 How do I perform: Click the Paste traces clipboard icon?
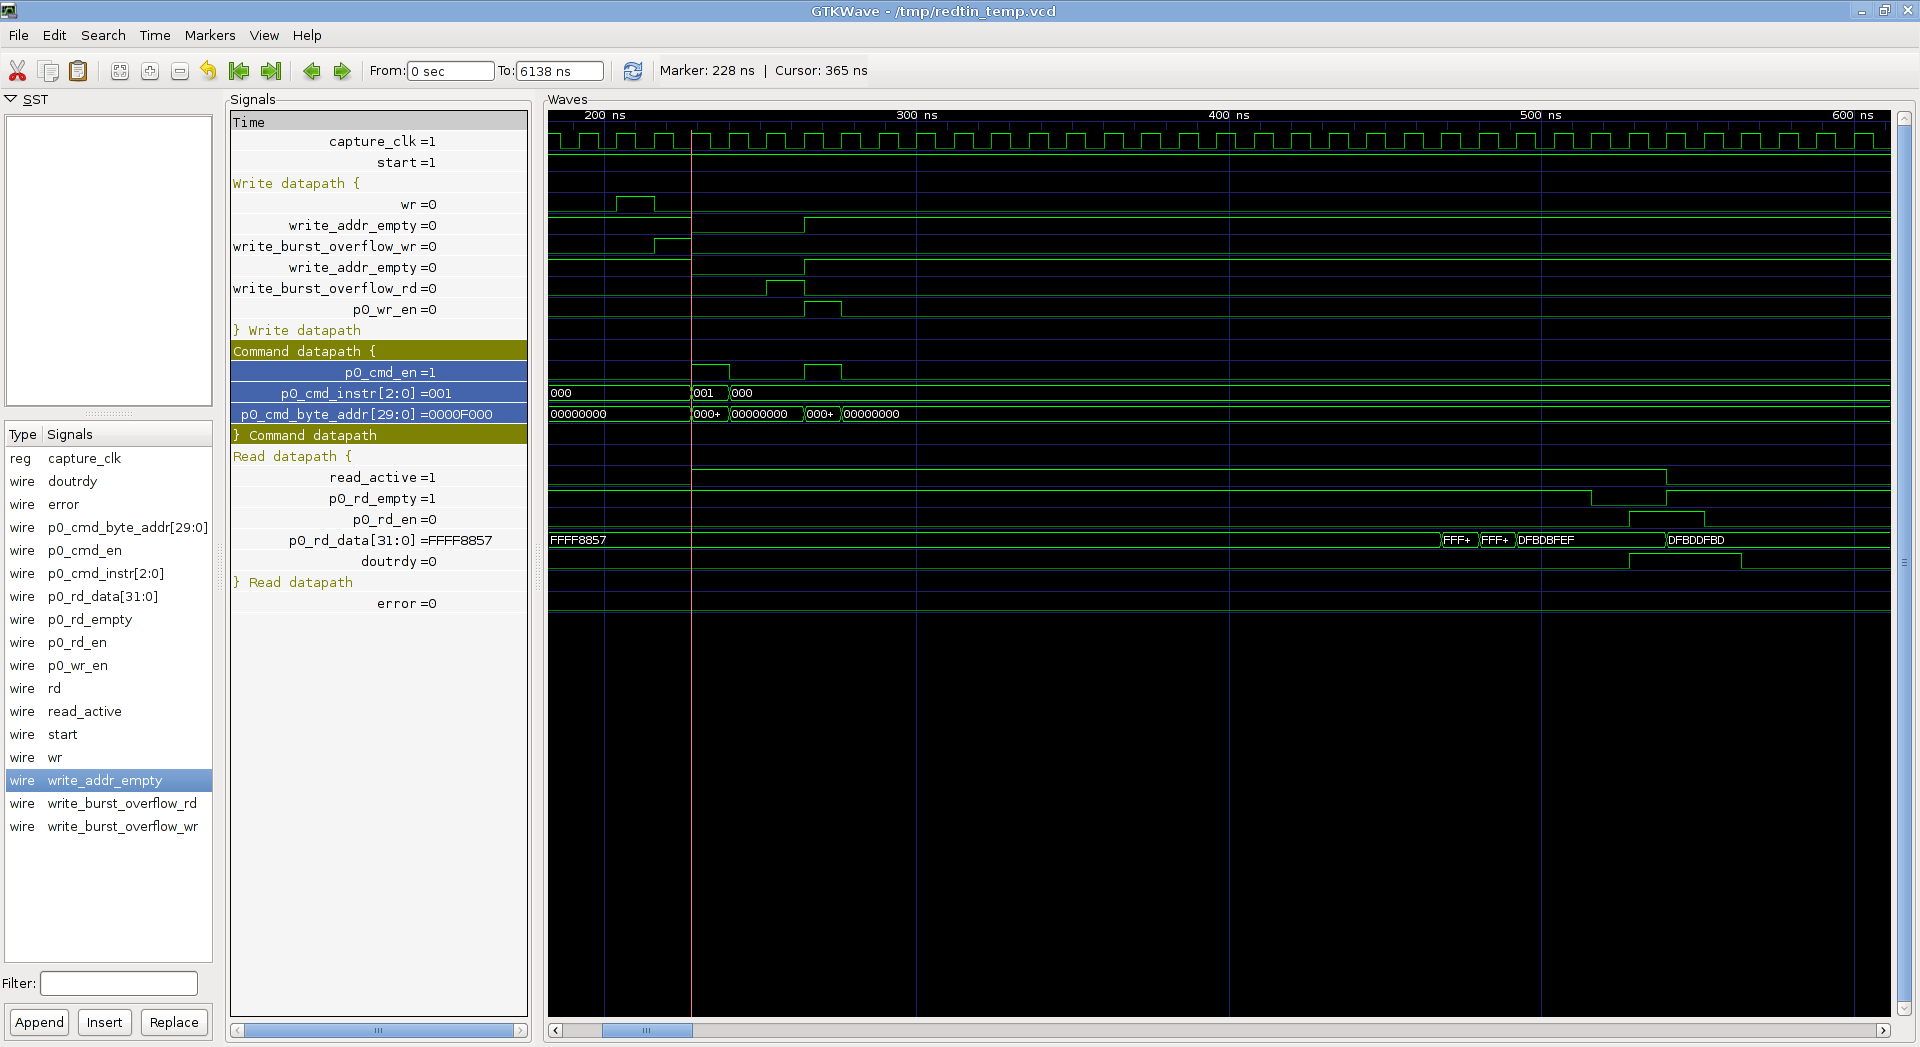click(x=78, y=71)
